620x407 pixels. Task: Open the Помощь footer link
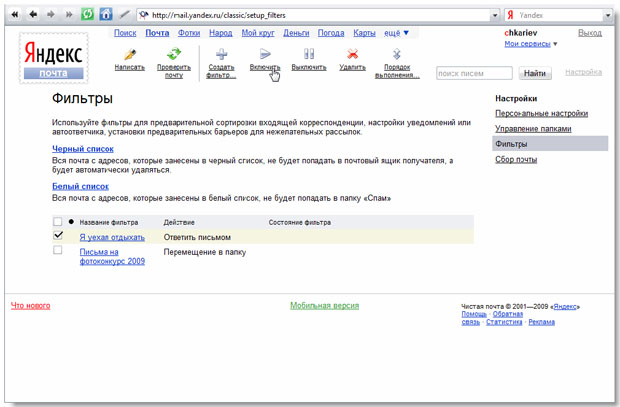click(x=474, y=314)
